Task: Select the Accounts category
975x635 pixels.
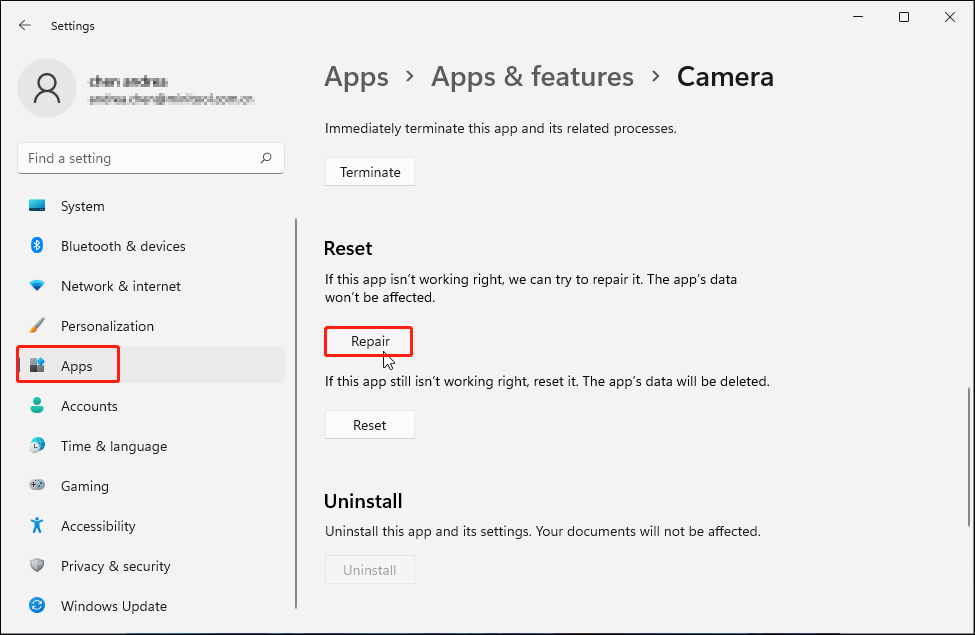Action: click(89, 406)
